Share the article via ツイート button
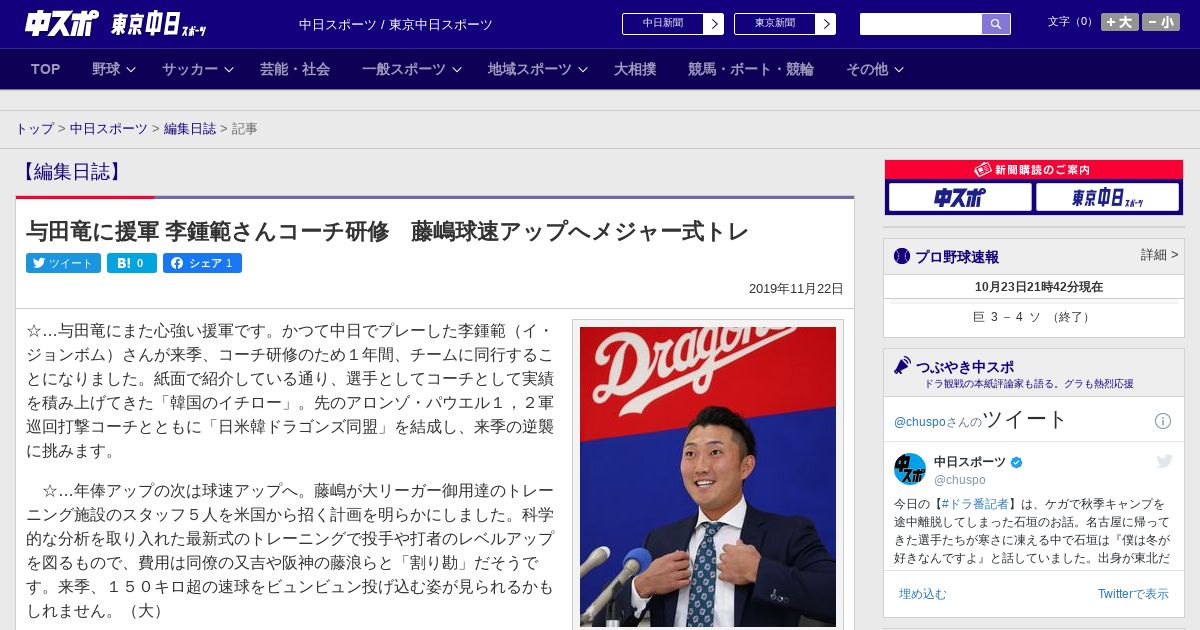 [63, 263]
